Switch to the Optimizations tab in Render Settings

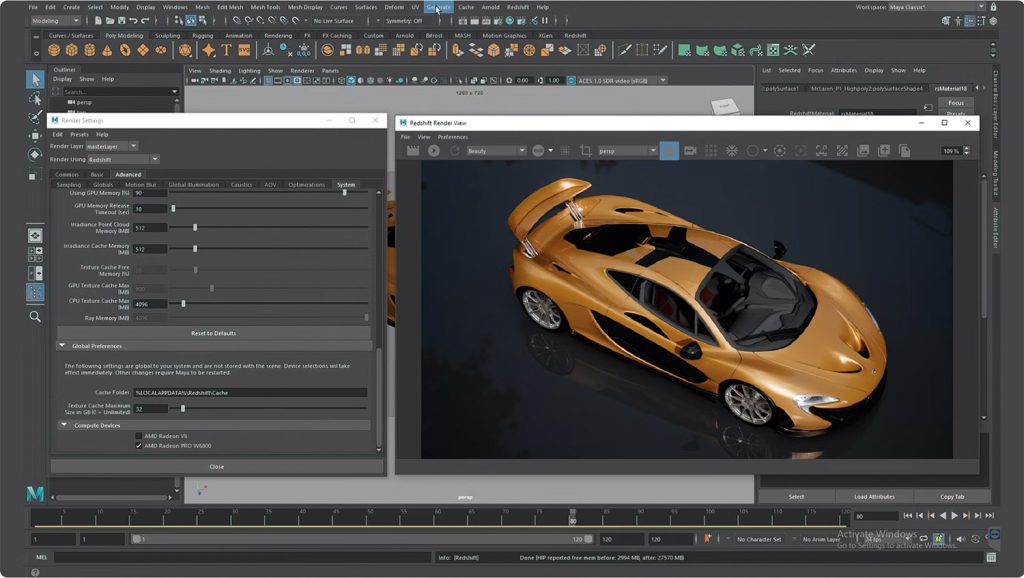(x=310, y=184)
